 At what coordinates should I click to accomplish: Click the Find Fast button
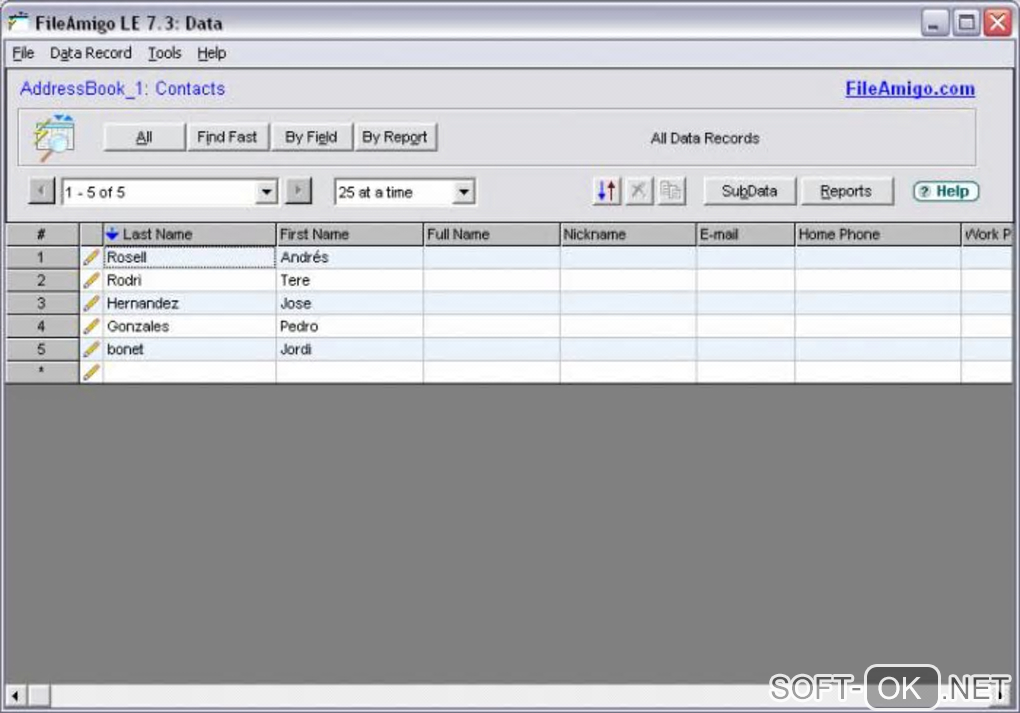coord(227,137)
